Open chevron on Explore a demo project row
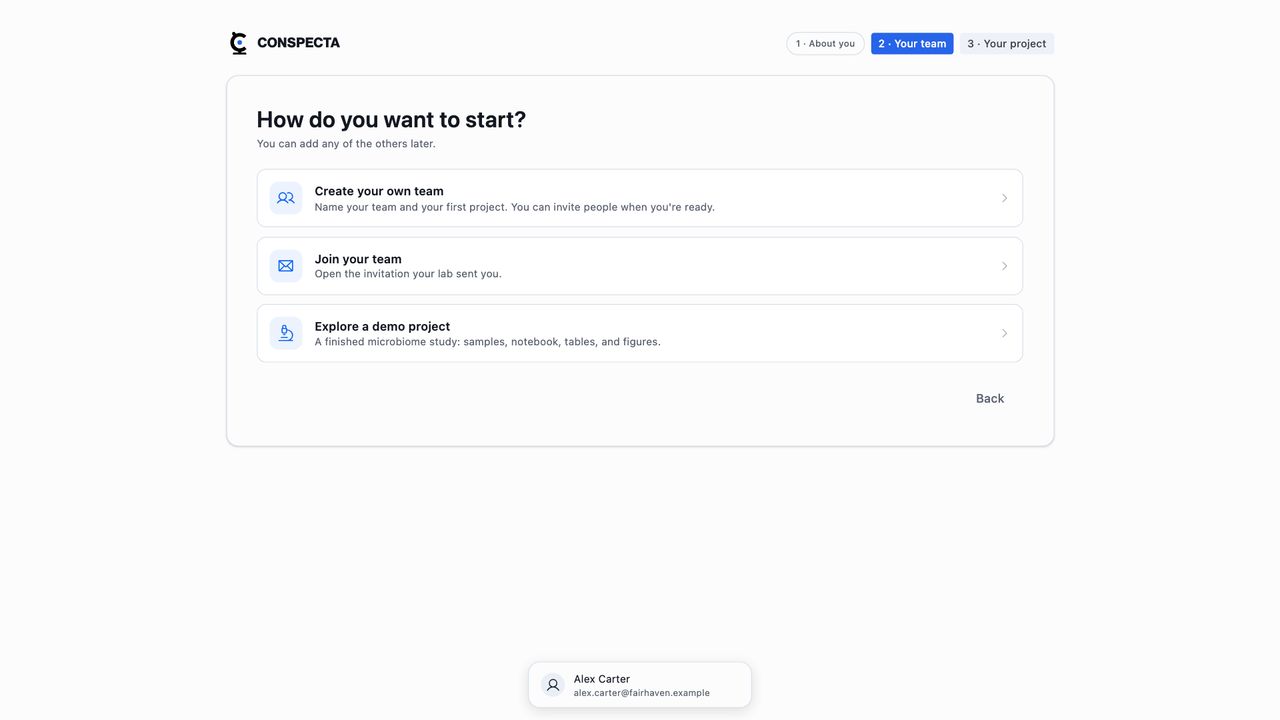Image resolution: width=1280 pixels, height=720 pixels. (1004, 333)
